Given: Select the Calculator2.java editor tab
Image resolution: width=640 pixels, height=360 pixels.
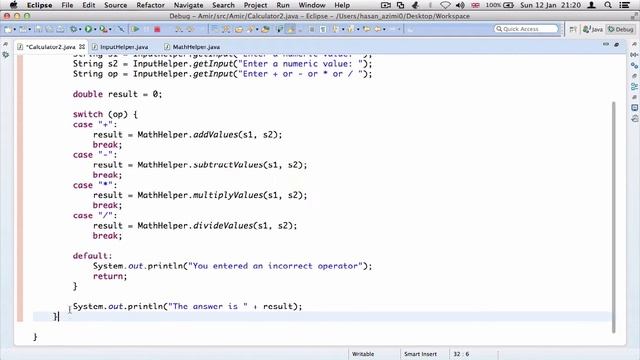Looking at the screenshot, I should click(51, 47).
